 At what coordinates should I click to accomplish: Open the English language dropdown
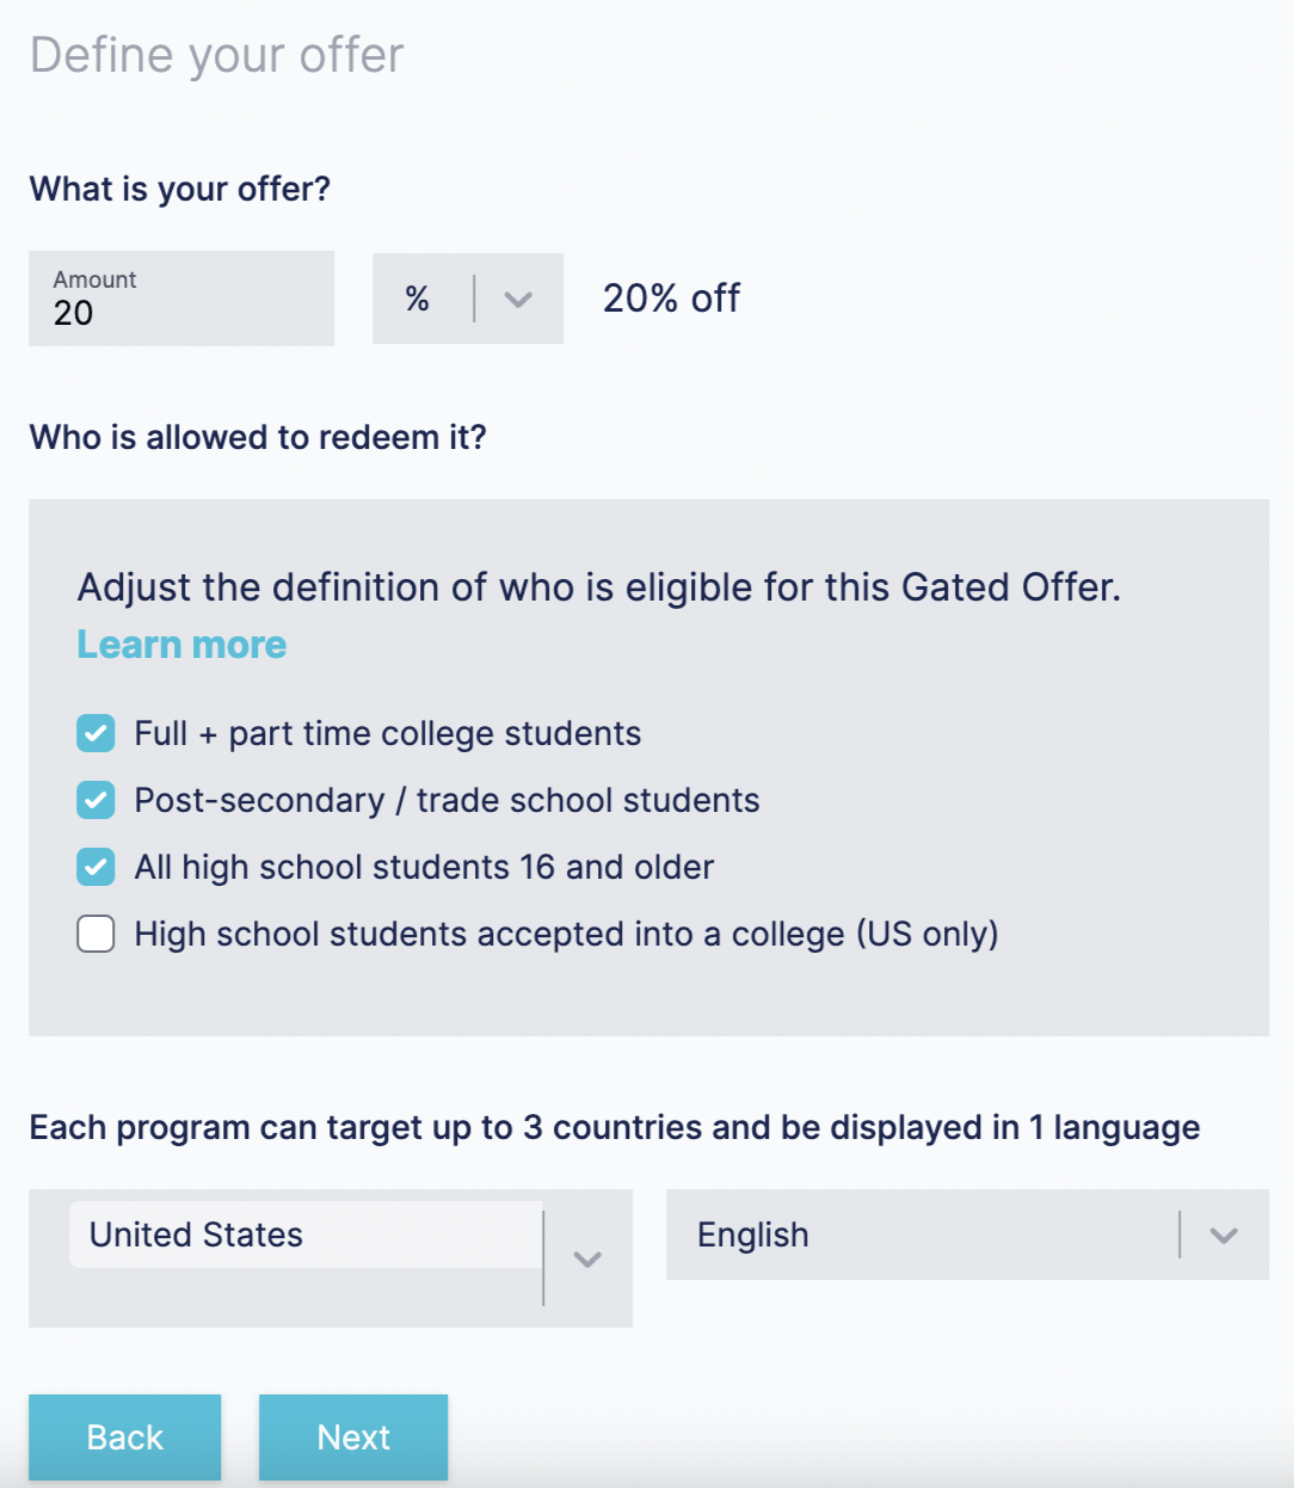920,1235
